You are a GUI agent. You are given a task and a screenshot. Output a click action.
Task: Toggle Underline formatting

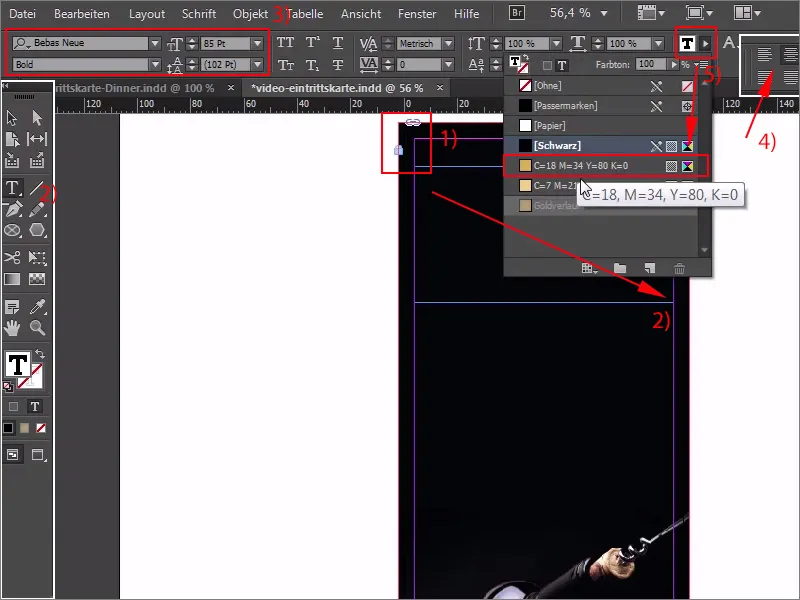[x=338, y=43]
